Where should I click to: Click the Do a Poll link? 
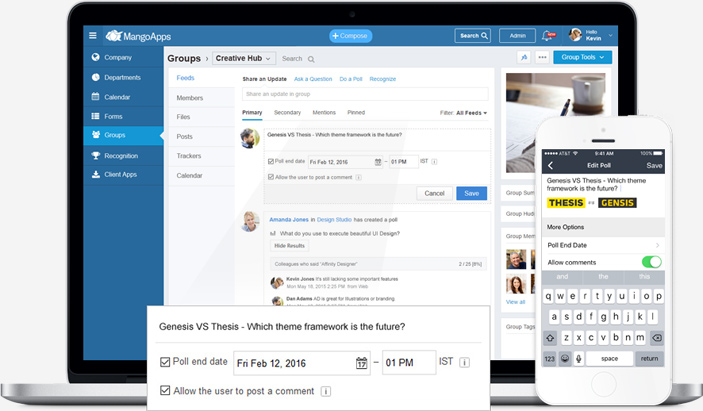click(351, 79)
